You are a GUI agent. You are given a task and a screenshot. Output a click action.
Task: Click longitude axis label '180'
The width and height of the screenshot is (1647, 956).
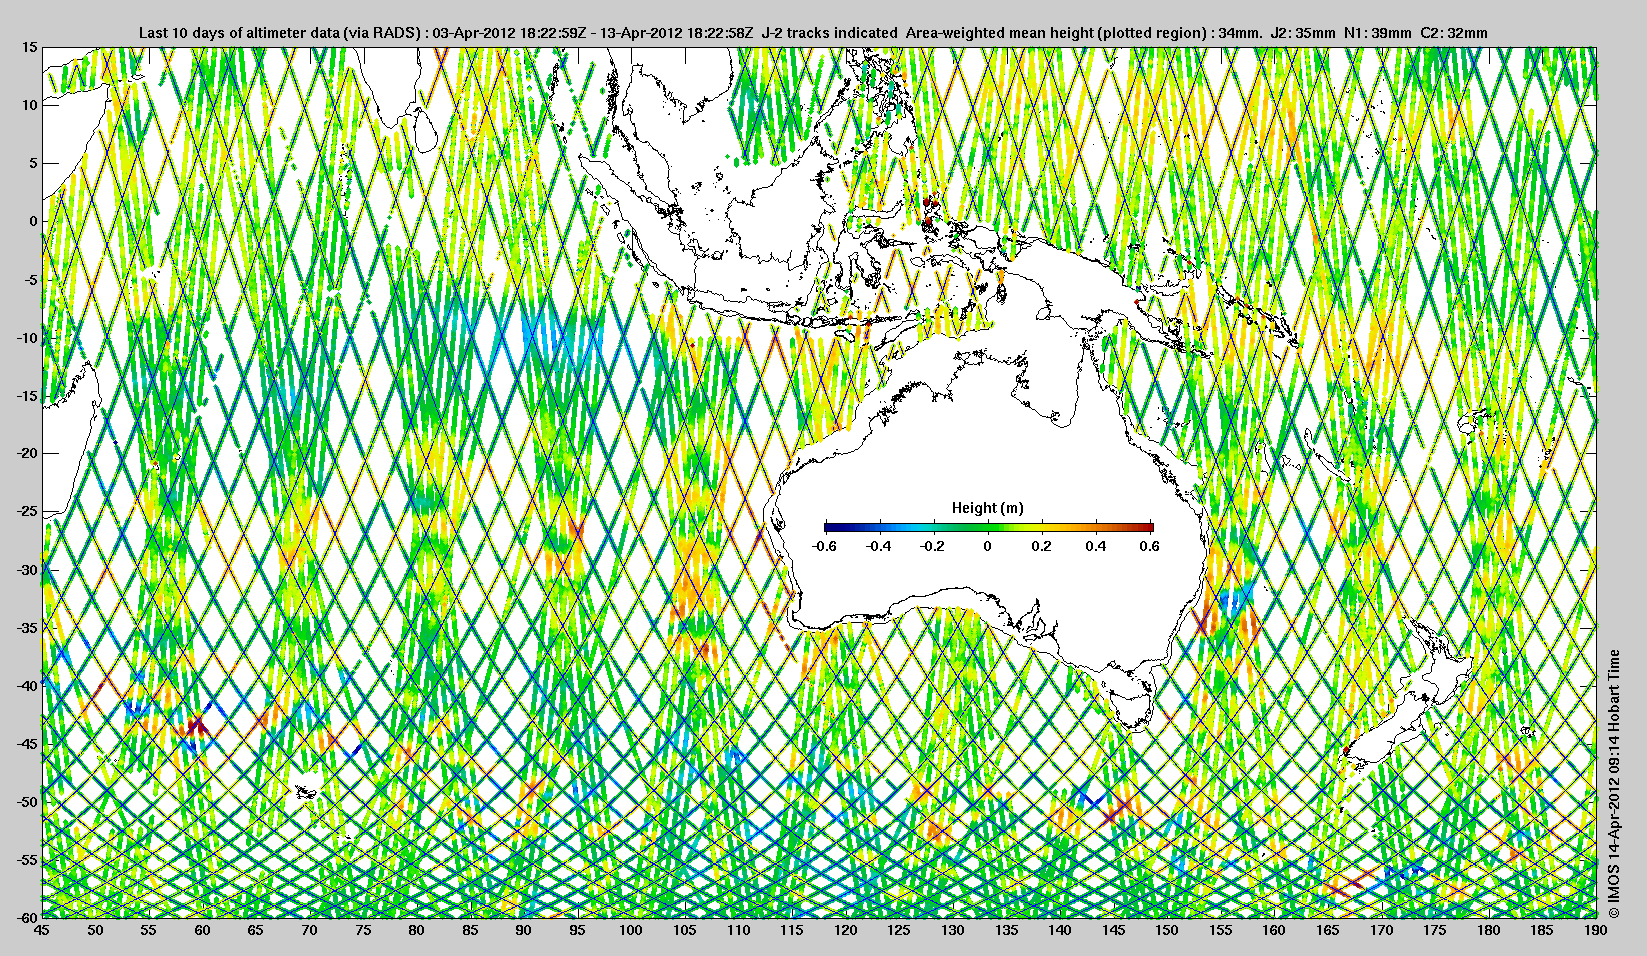coord(1489,930)
